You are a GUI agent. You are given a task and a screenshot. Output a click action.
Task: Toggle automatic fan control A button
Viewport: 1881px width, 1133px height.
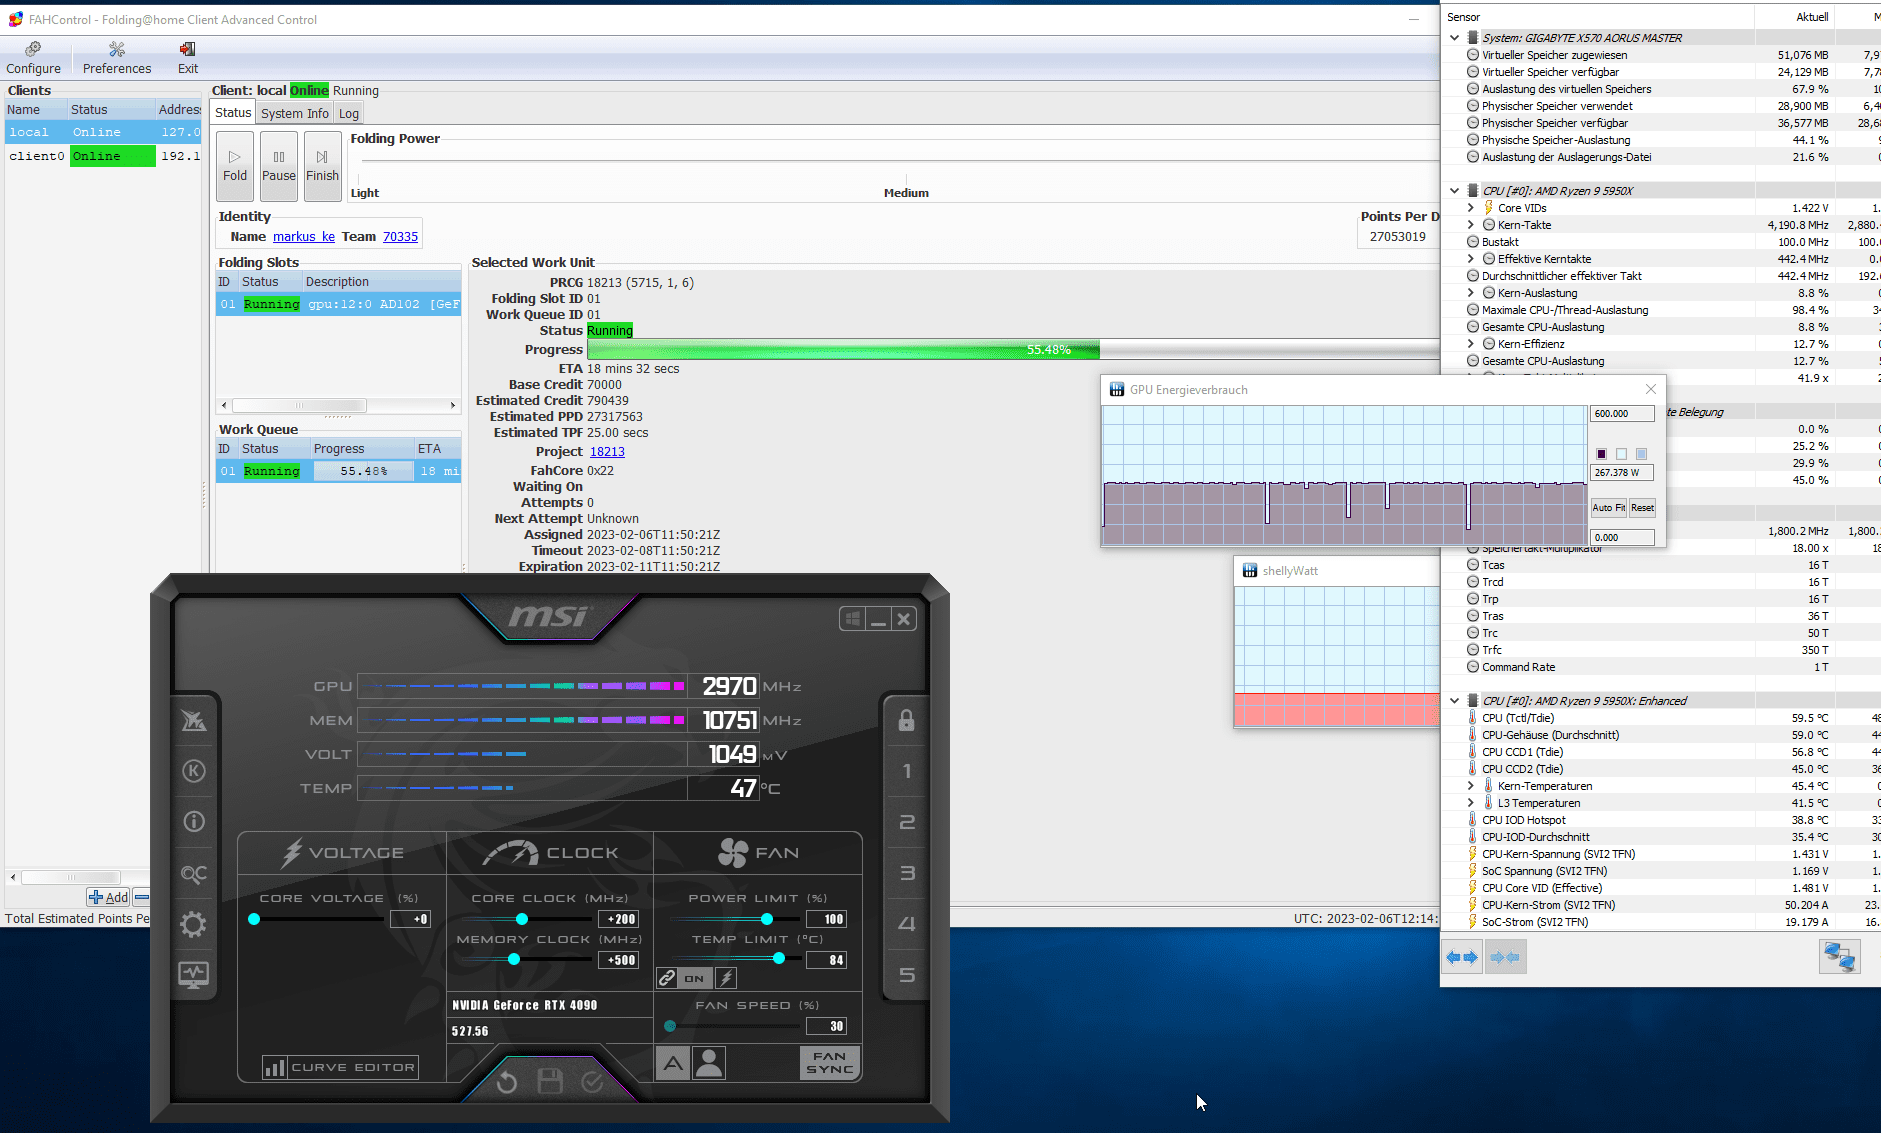[x=673, y=1063]
